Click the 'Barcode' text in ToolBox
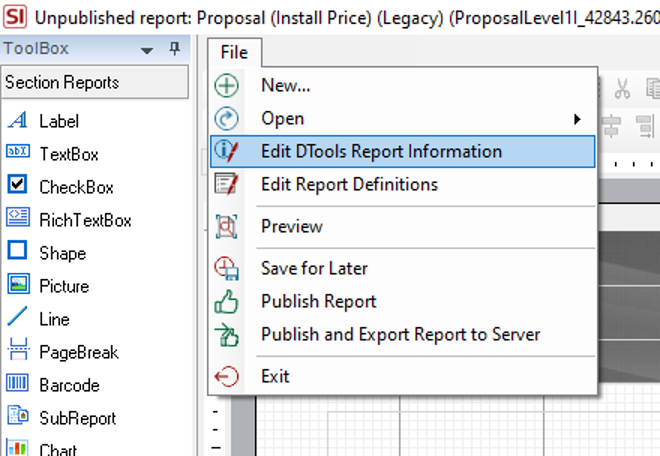The width and height of the screenshot is (660, 456). pos(69,385)
